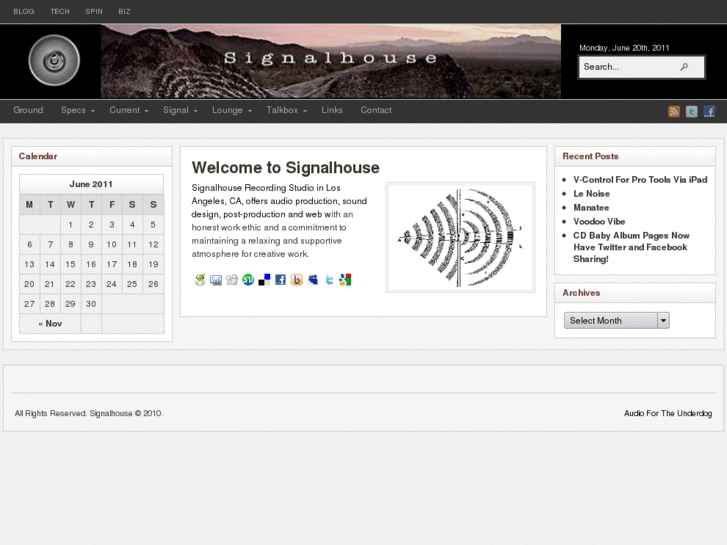
Task: Click the Signalhouse round speaker logo
Action: pos(54,60)
